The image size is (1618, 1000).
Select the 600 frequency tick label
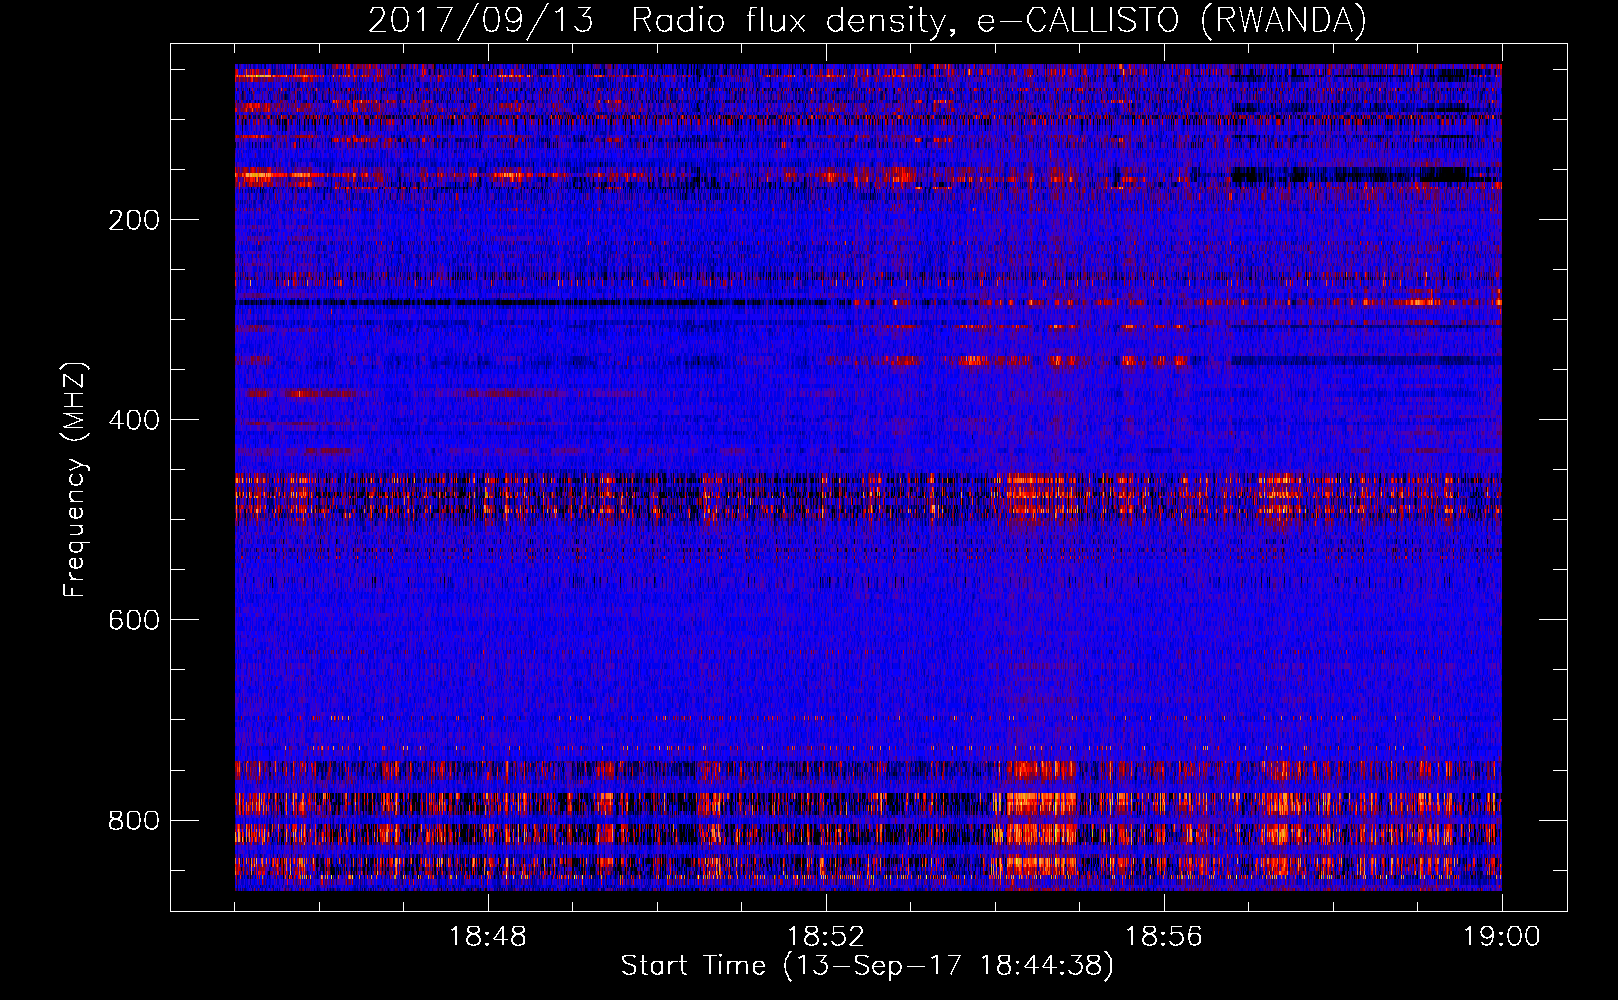point(134,620)
